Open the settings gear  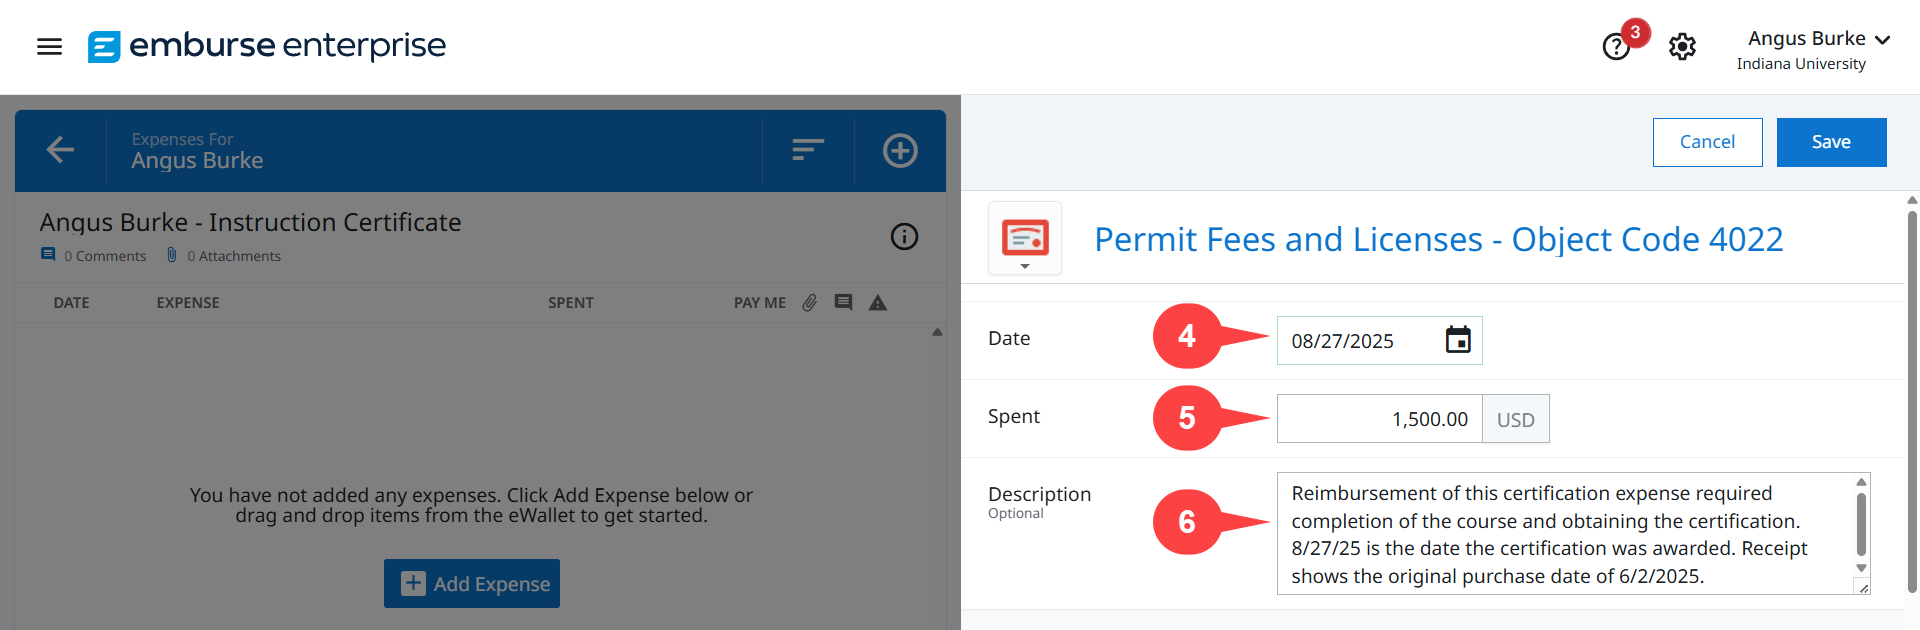tap(1682, 46)
